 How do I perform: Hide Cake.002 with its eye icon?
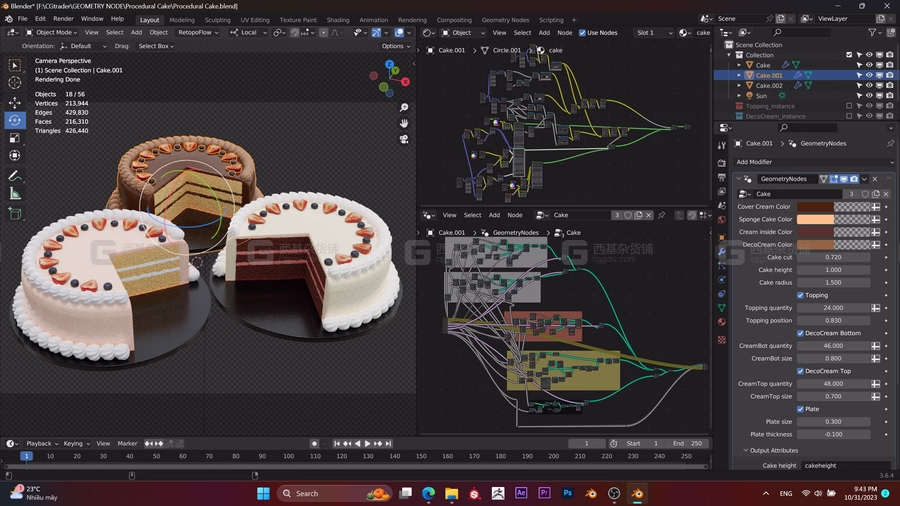(869, 85)
